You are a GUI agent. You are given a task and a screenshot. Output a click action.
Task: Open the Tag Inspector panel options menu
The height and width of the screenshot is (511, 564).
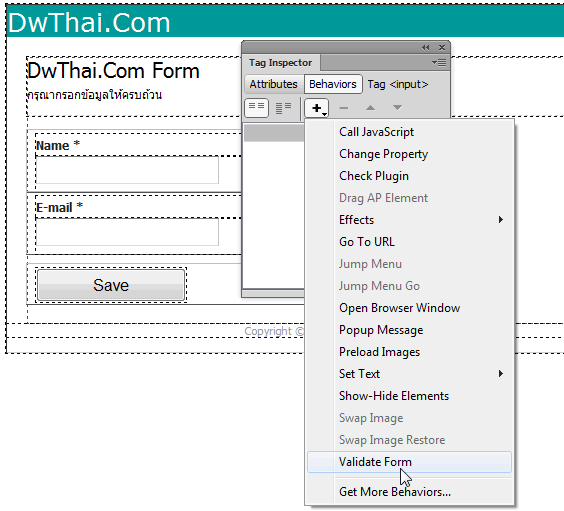[439, 63]
